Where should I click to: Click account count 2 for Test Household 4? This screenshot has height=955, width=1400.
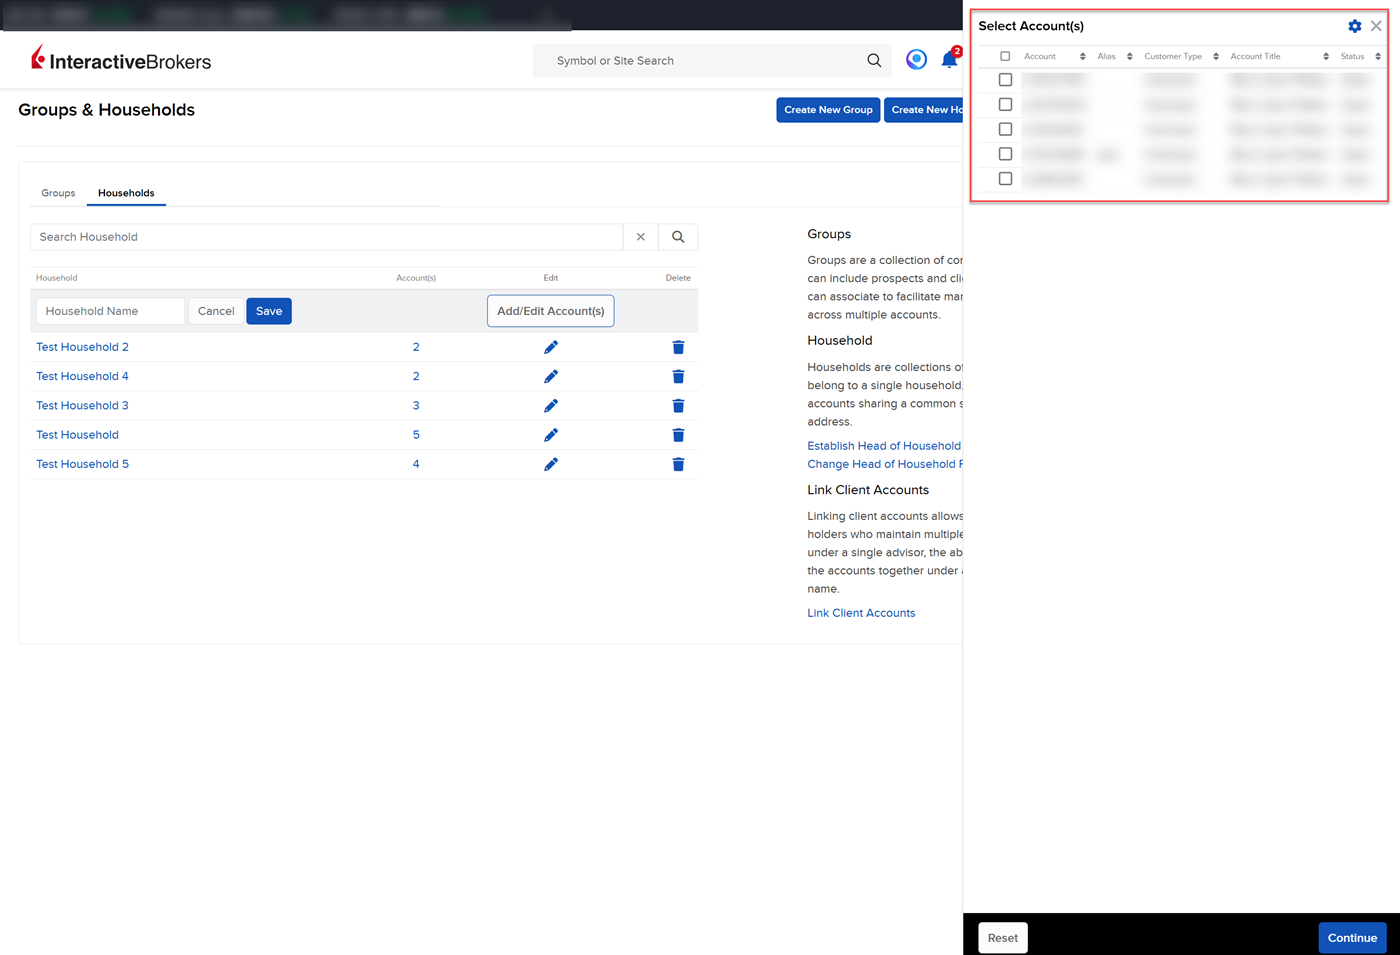[x=416, y=376]
